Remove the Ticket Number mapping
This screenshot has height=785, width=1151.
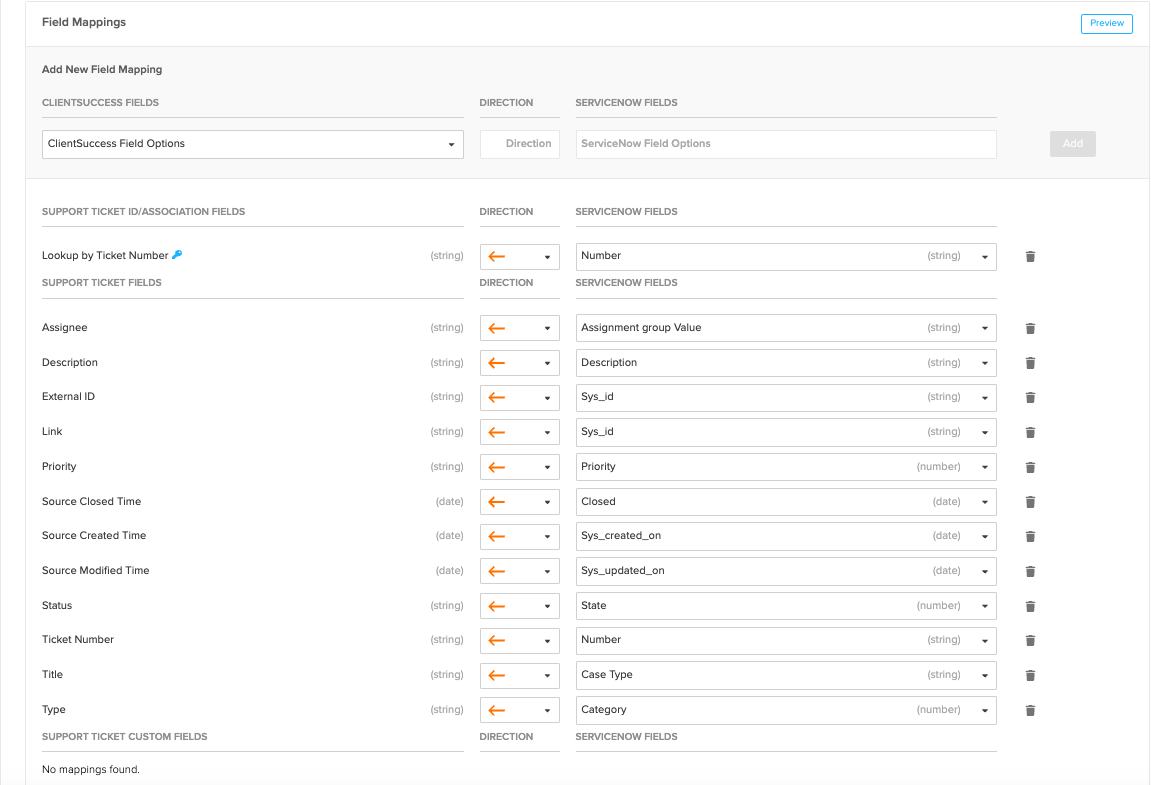click(x=1030, y=640)
